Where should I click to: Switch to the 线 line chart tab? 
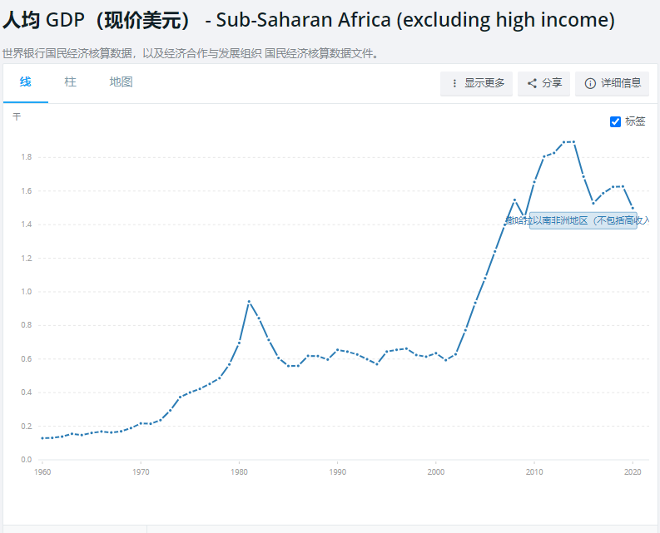click(26, 82)
